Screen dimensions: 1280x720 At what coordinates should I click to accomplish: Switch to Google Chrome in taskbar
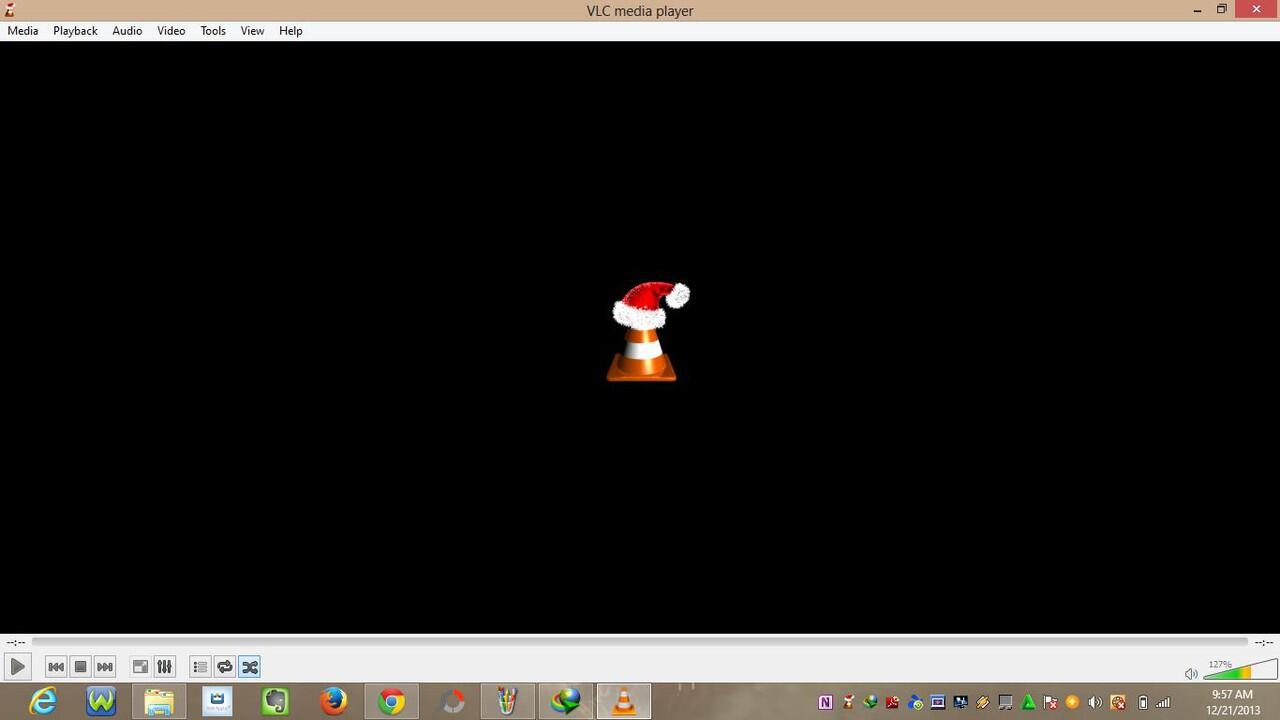coord(391,701)
